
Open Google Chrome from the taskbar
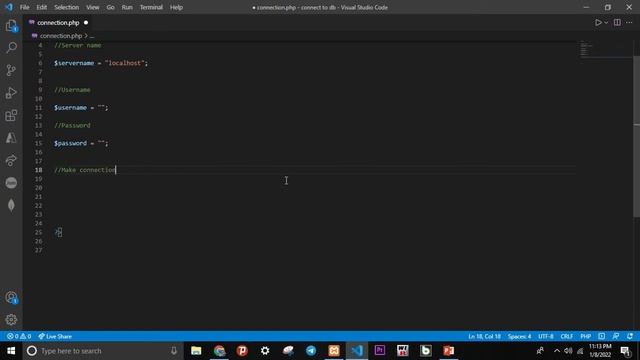pyautogui.click(x=219, y=351)
